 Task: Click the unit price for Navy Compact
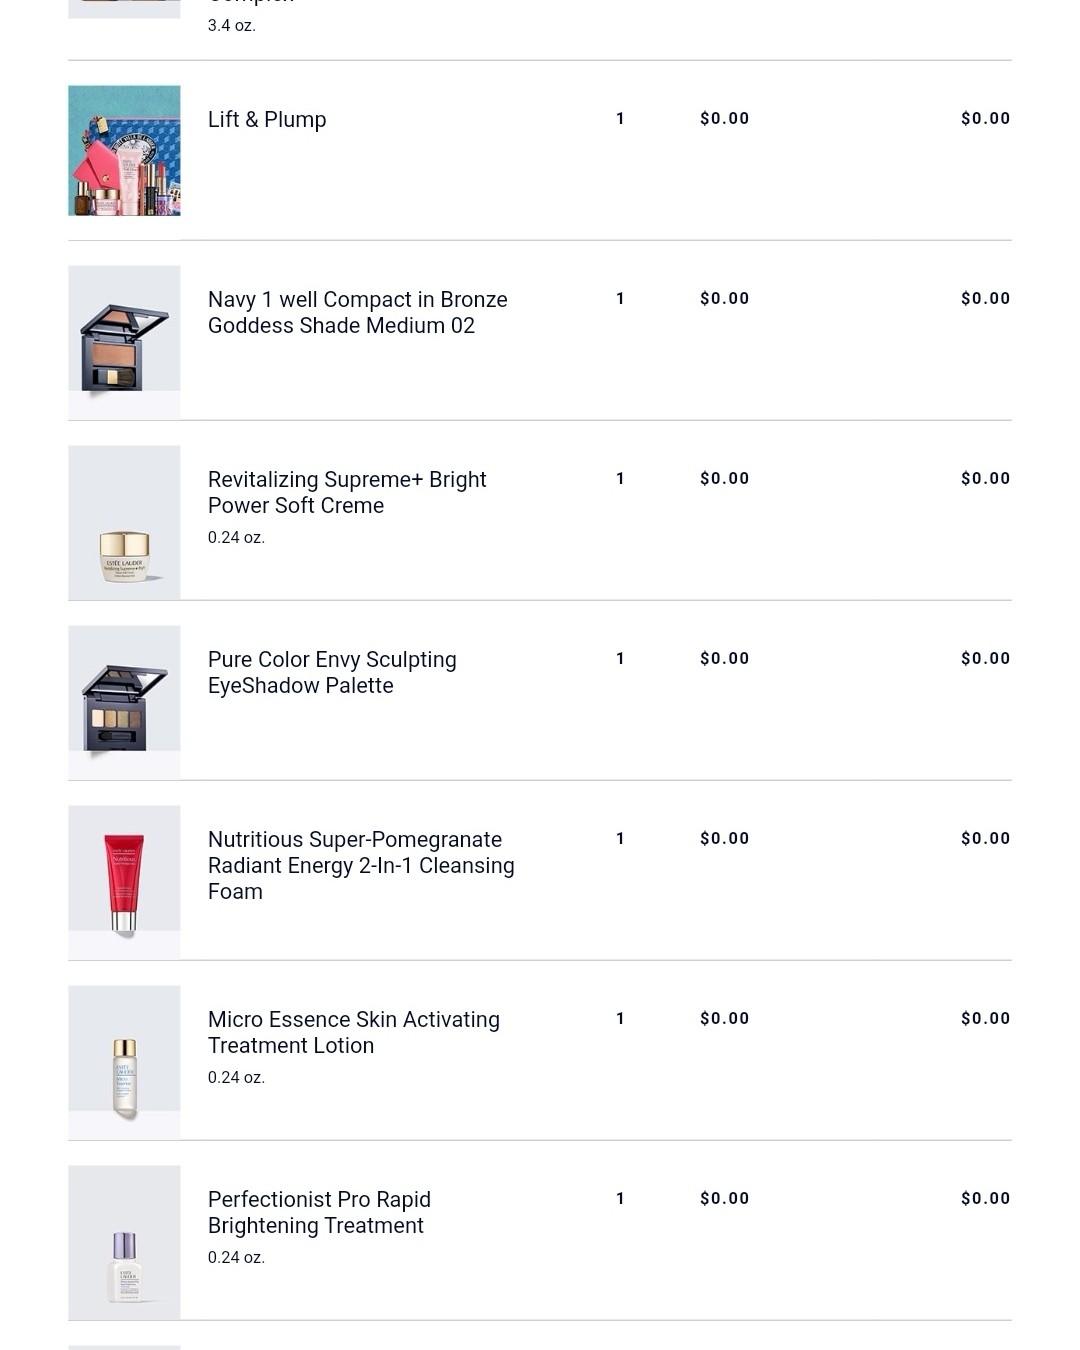pyautogui.click(x=724, y=299)
